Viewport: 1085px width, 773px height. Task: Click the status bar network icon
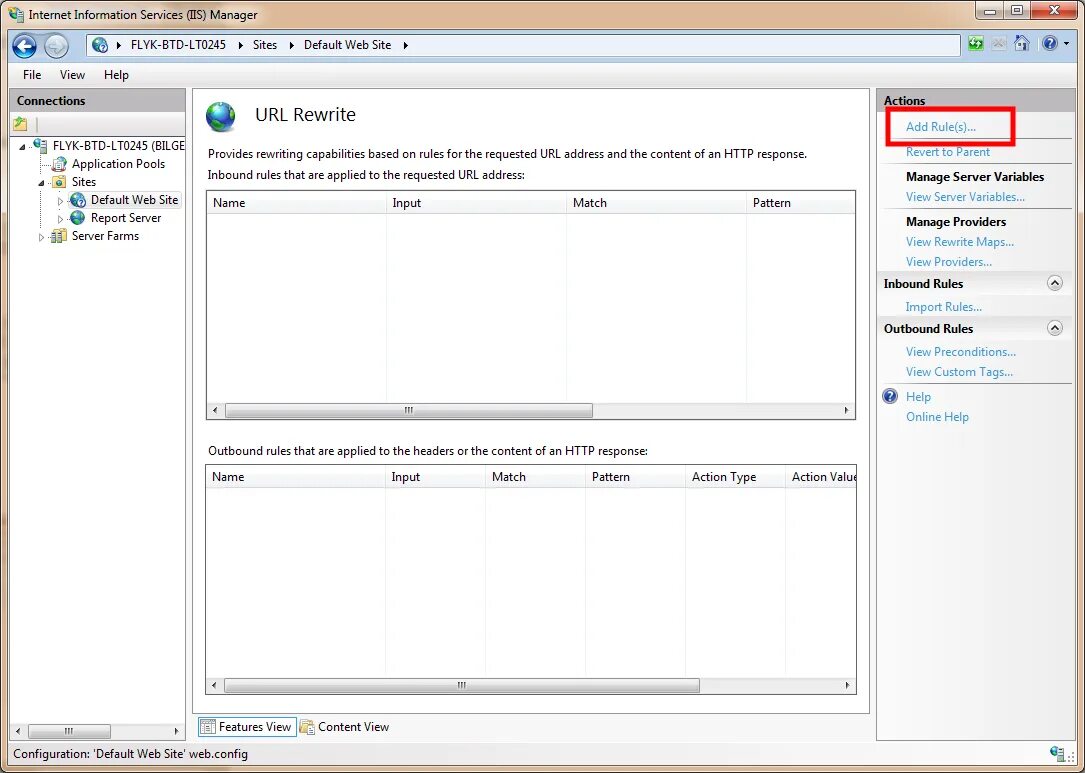click(1057, 754)
